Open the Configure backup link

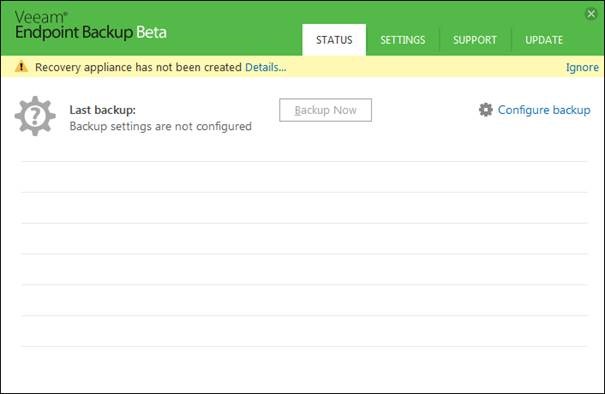[544, 110]
